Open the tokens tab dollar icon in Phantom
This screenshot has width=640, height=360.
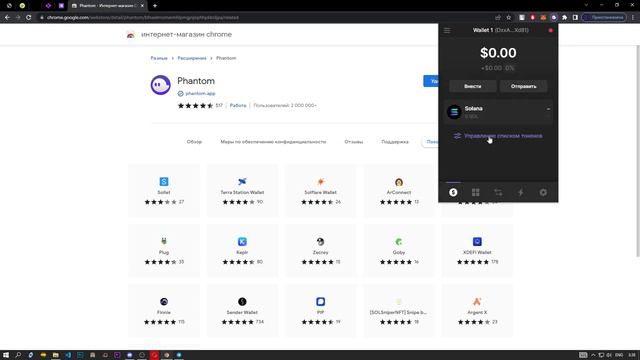[x=453, y=192]
